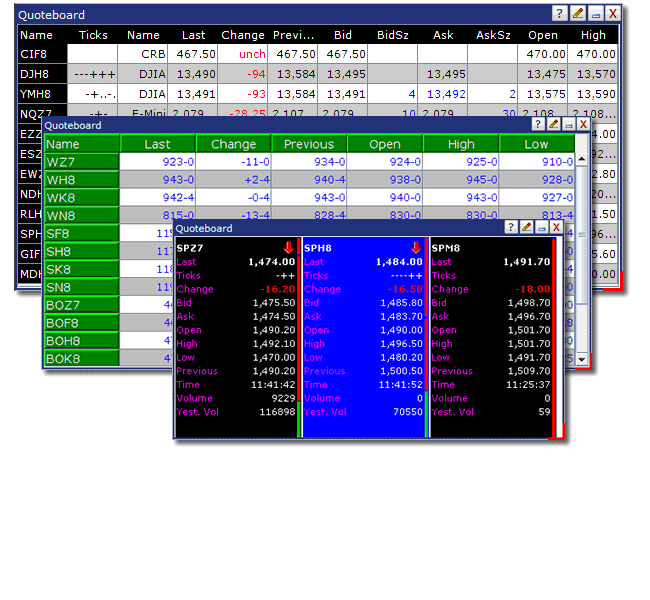The image size is (650, 600).
Task: Click the Low header in green Quoteboard
Action: point(536,144)
